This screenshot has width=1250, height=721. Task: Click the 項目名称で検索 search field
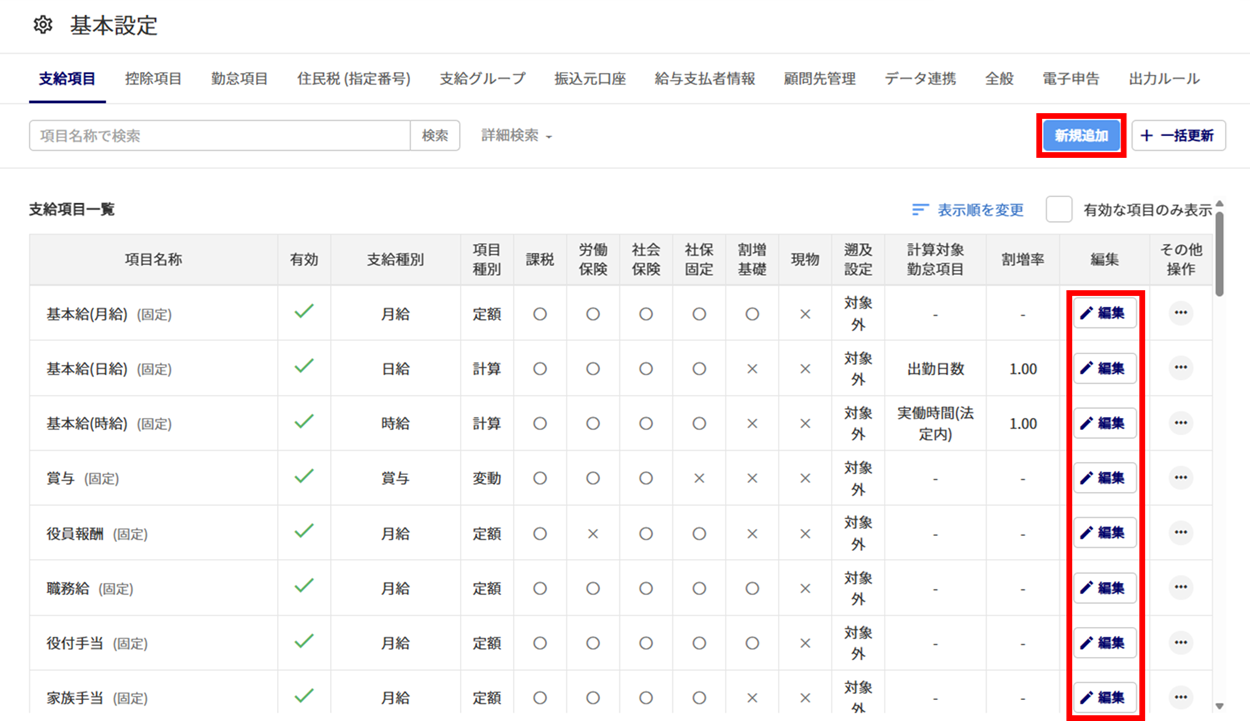(x=220, y=136)
